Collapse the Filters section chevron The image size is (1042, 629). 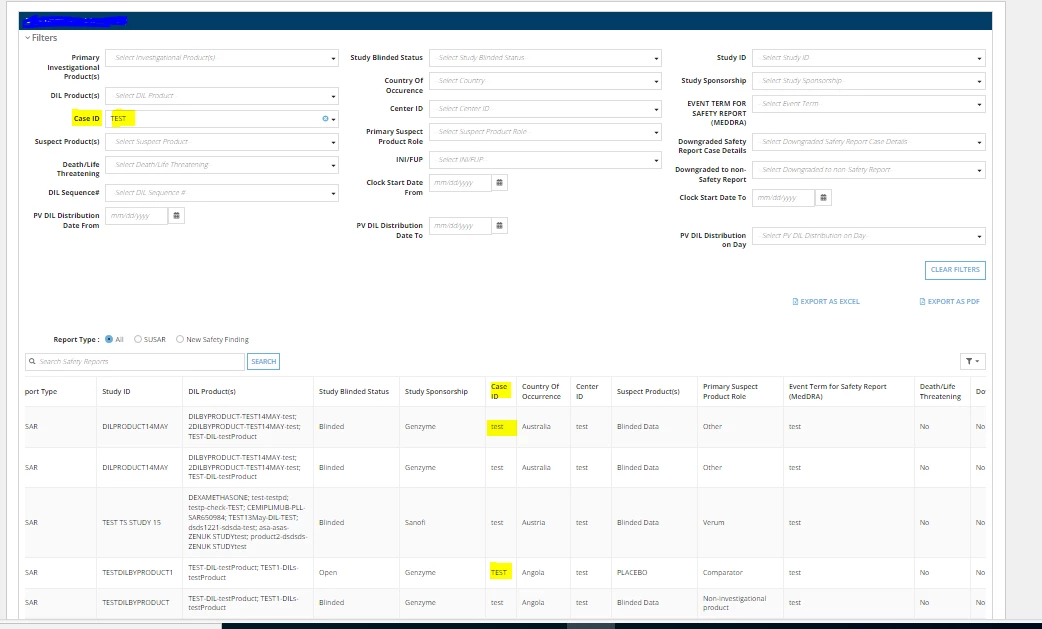pyautogui.click(x=28, y=38)
